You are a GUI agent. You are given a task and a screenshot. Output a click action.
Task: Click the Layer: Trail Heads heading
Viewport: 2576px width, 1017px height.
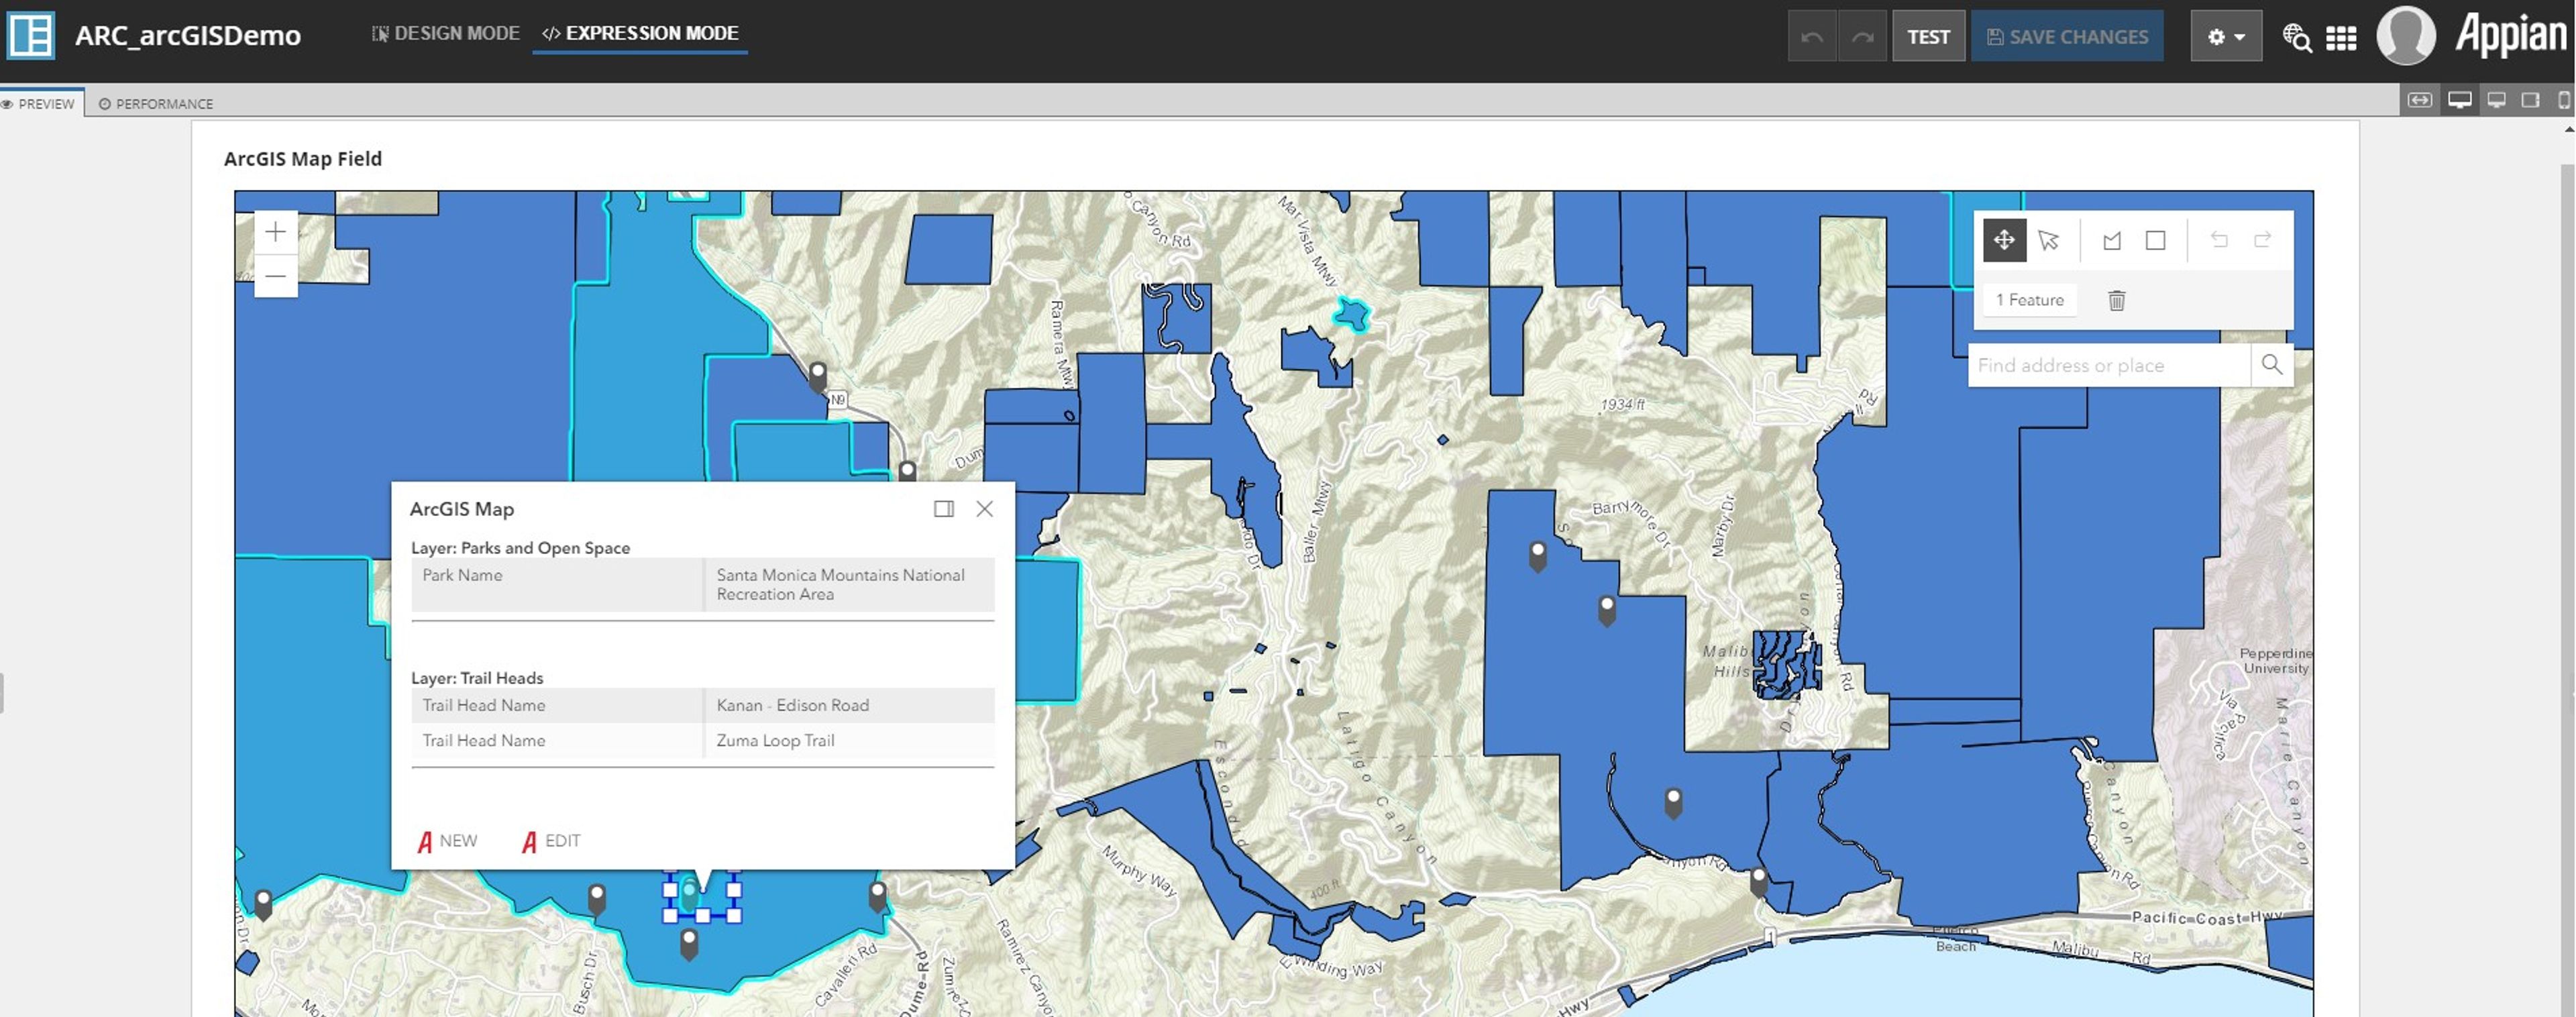pyautogui.click(x=477, y=678)
